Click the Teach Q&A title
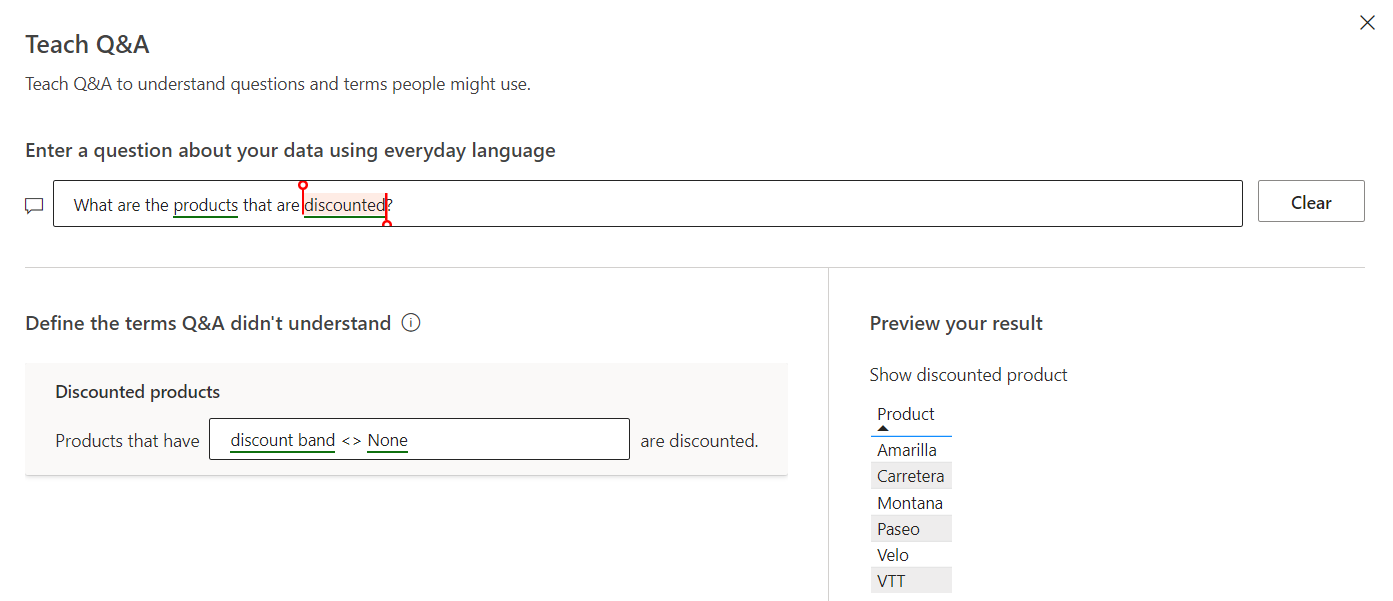The image size is (1393, 601). [88, 44]
